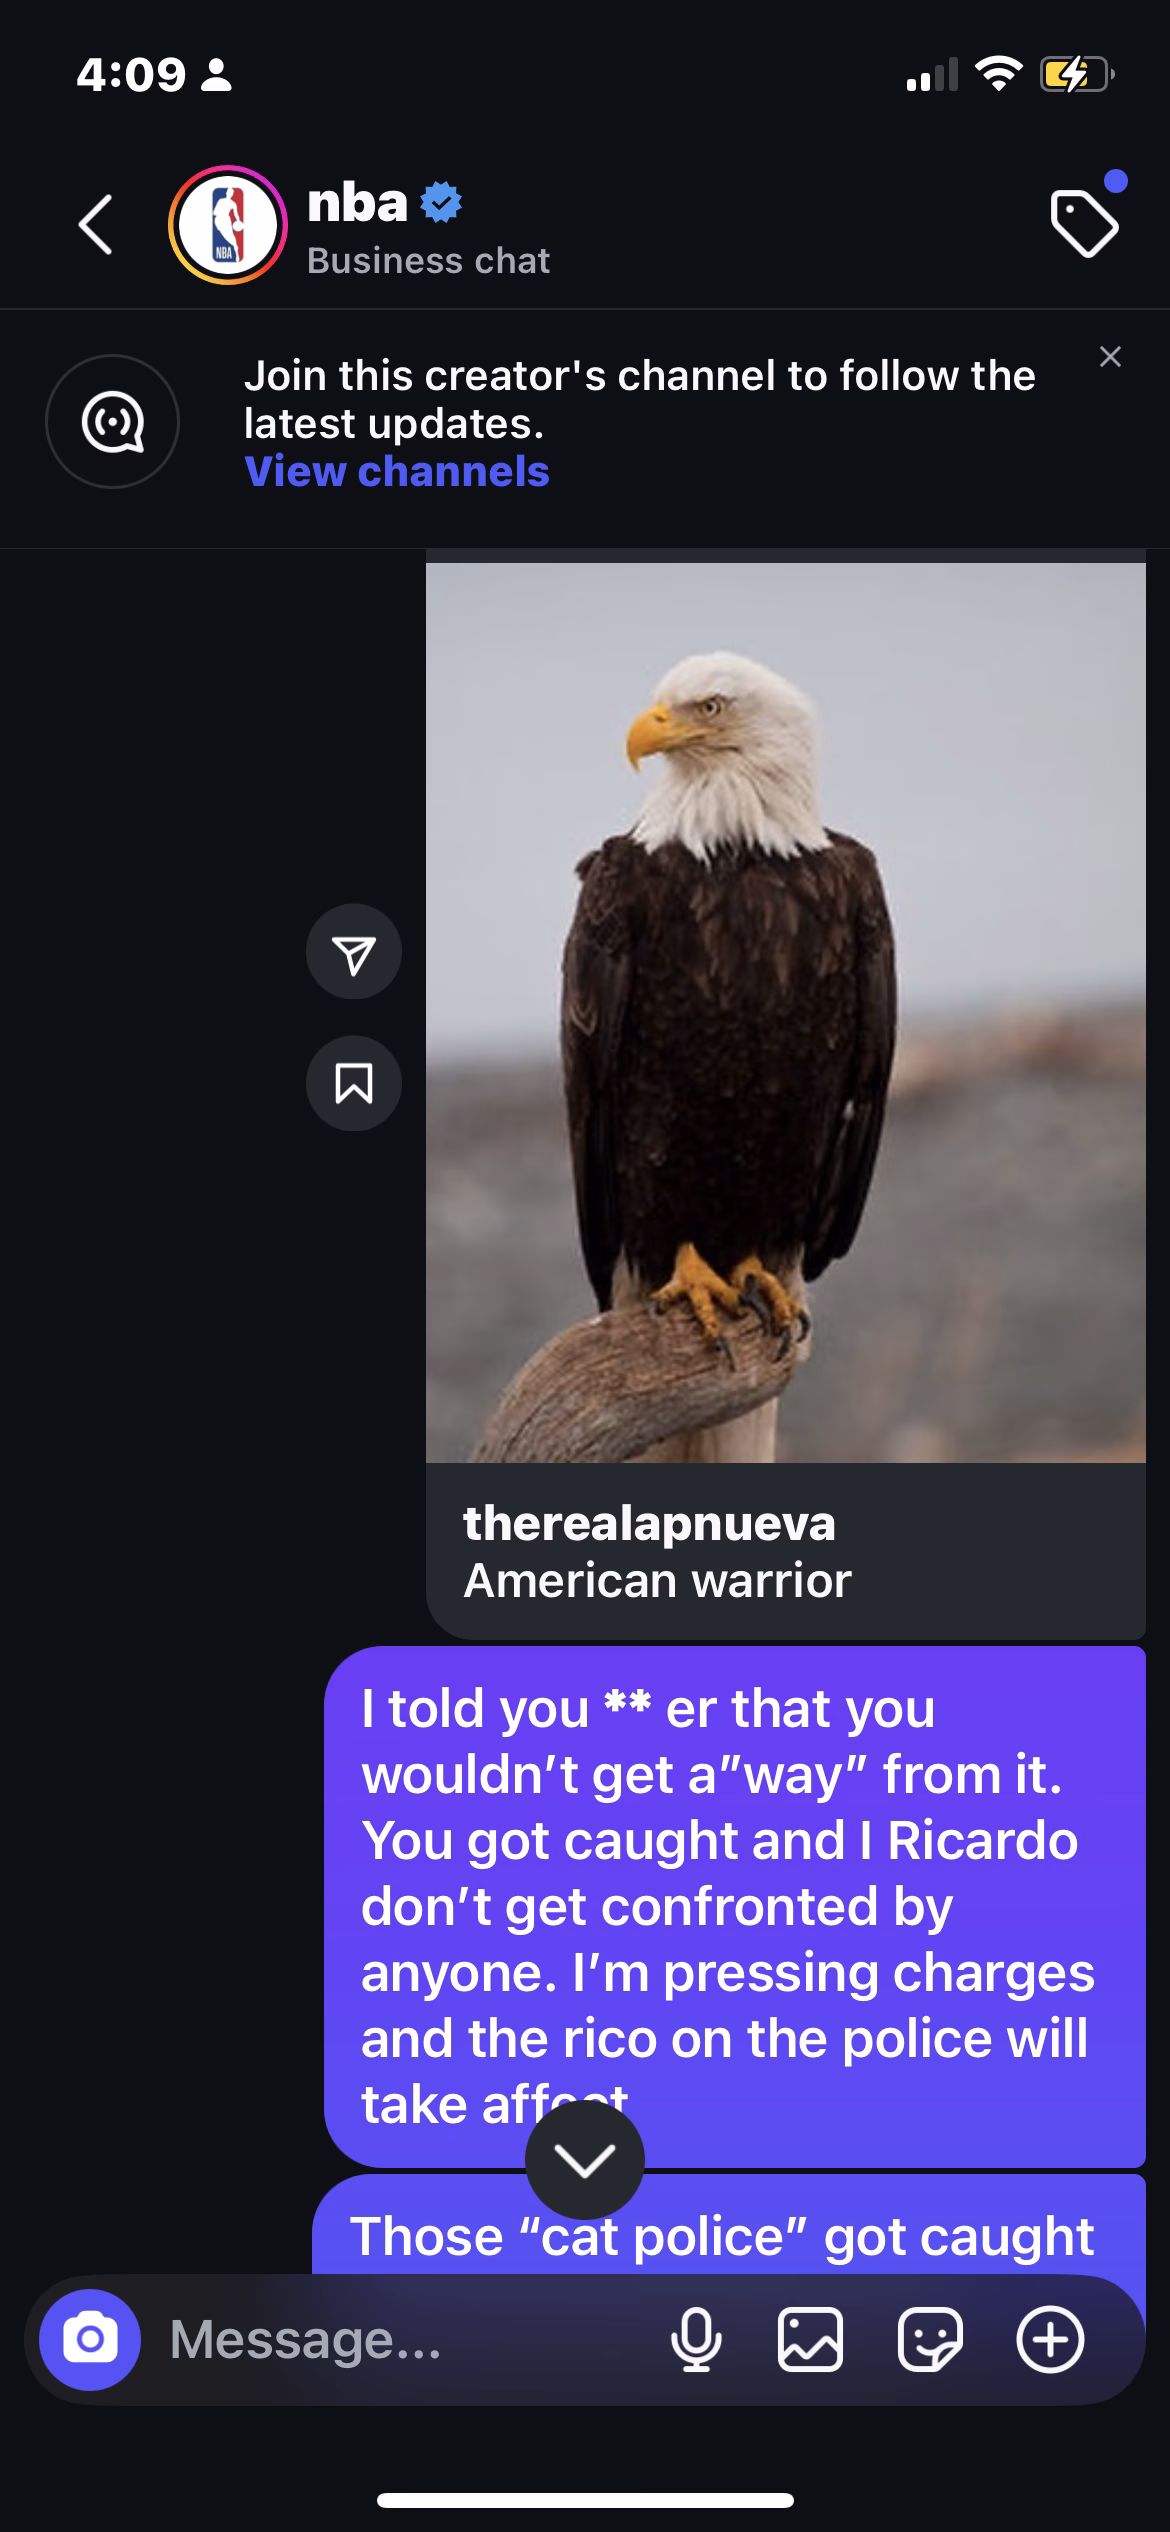Start a voice message with microphone icon
The height and width of the screenshot is (2532, 1170).
tap(696, 2340)
